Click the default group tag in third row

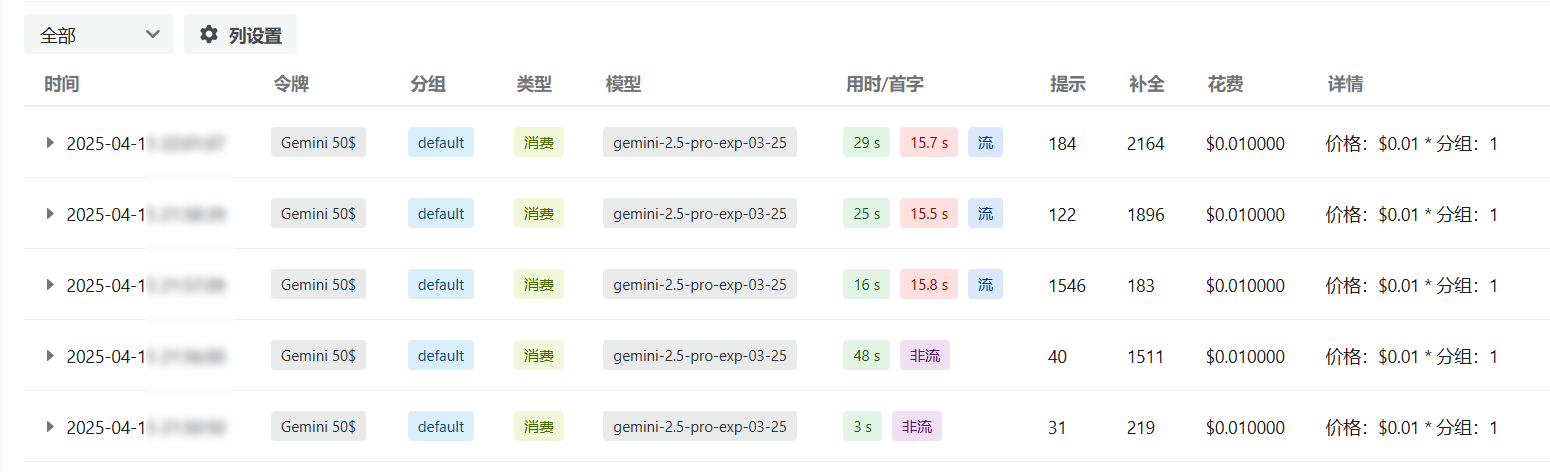tap(441, 284)
